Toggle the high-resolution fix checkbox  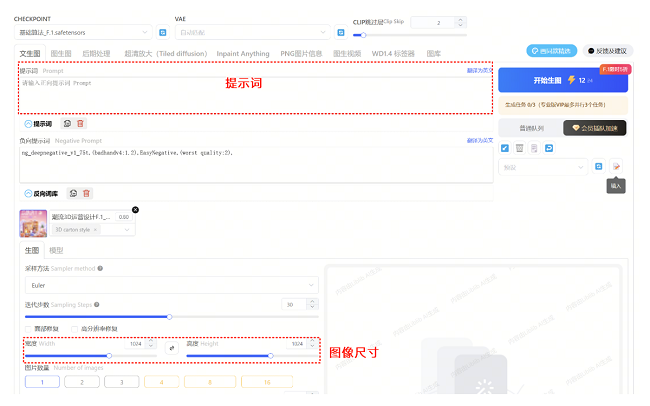74,328
